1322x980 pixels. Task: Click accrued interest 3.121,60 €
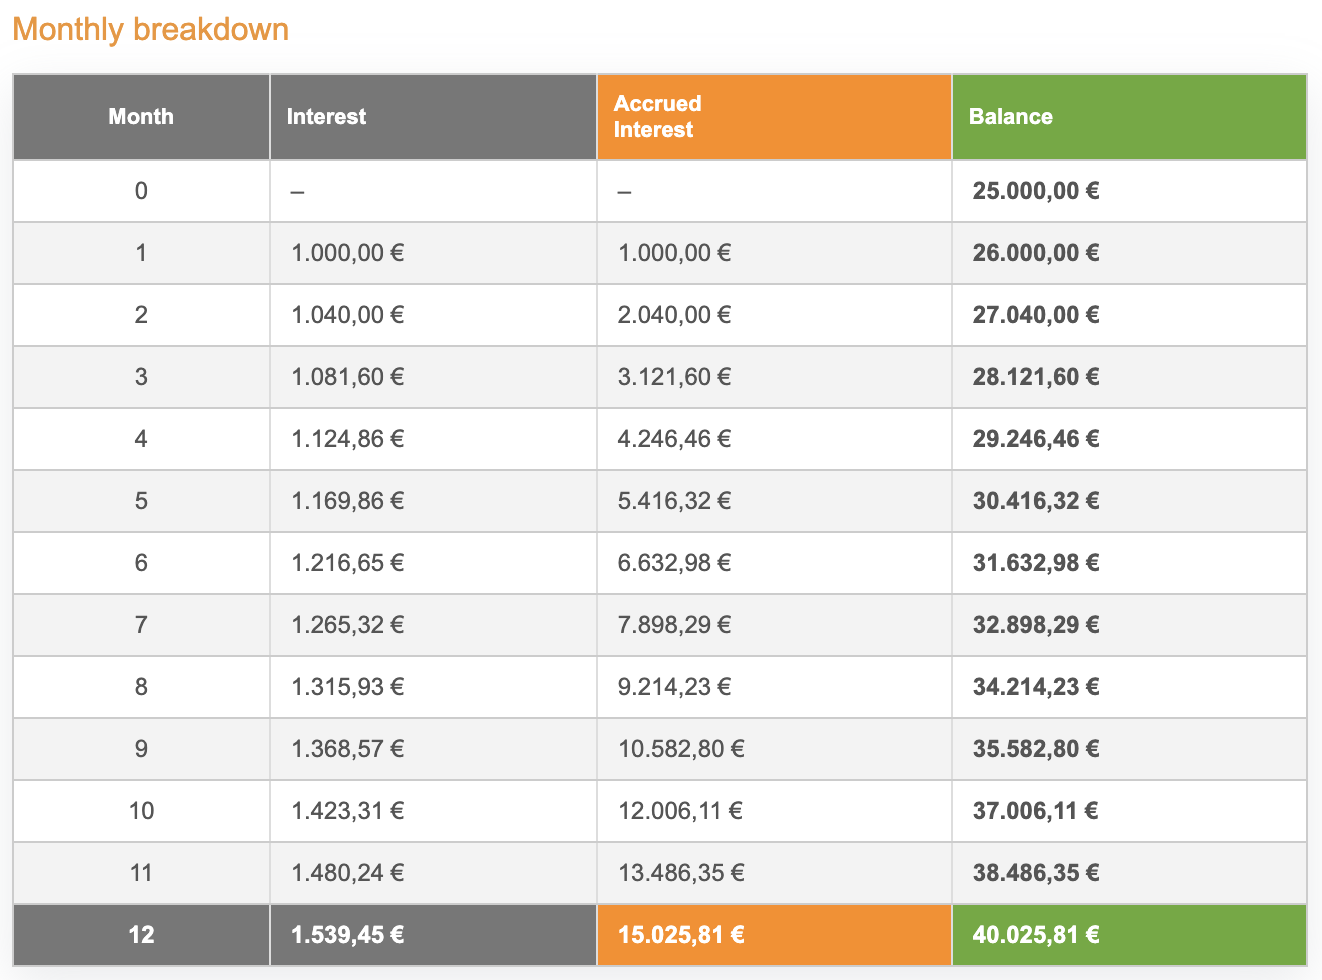click(674, 377)
